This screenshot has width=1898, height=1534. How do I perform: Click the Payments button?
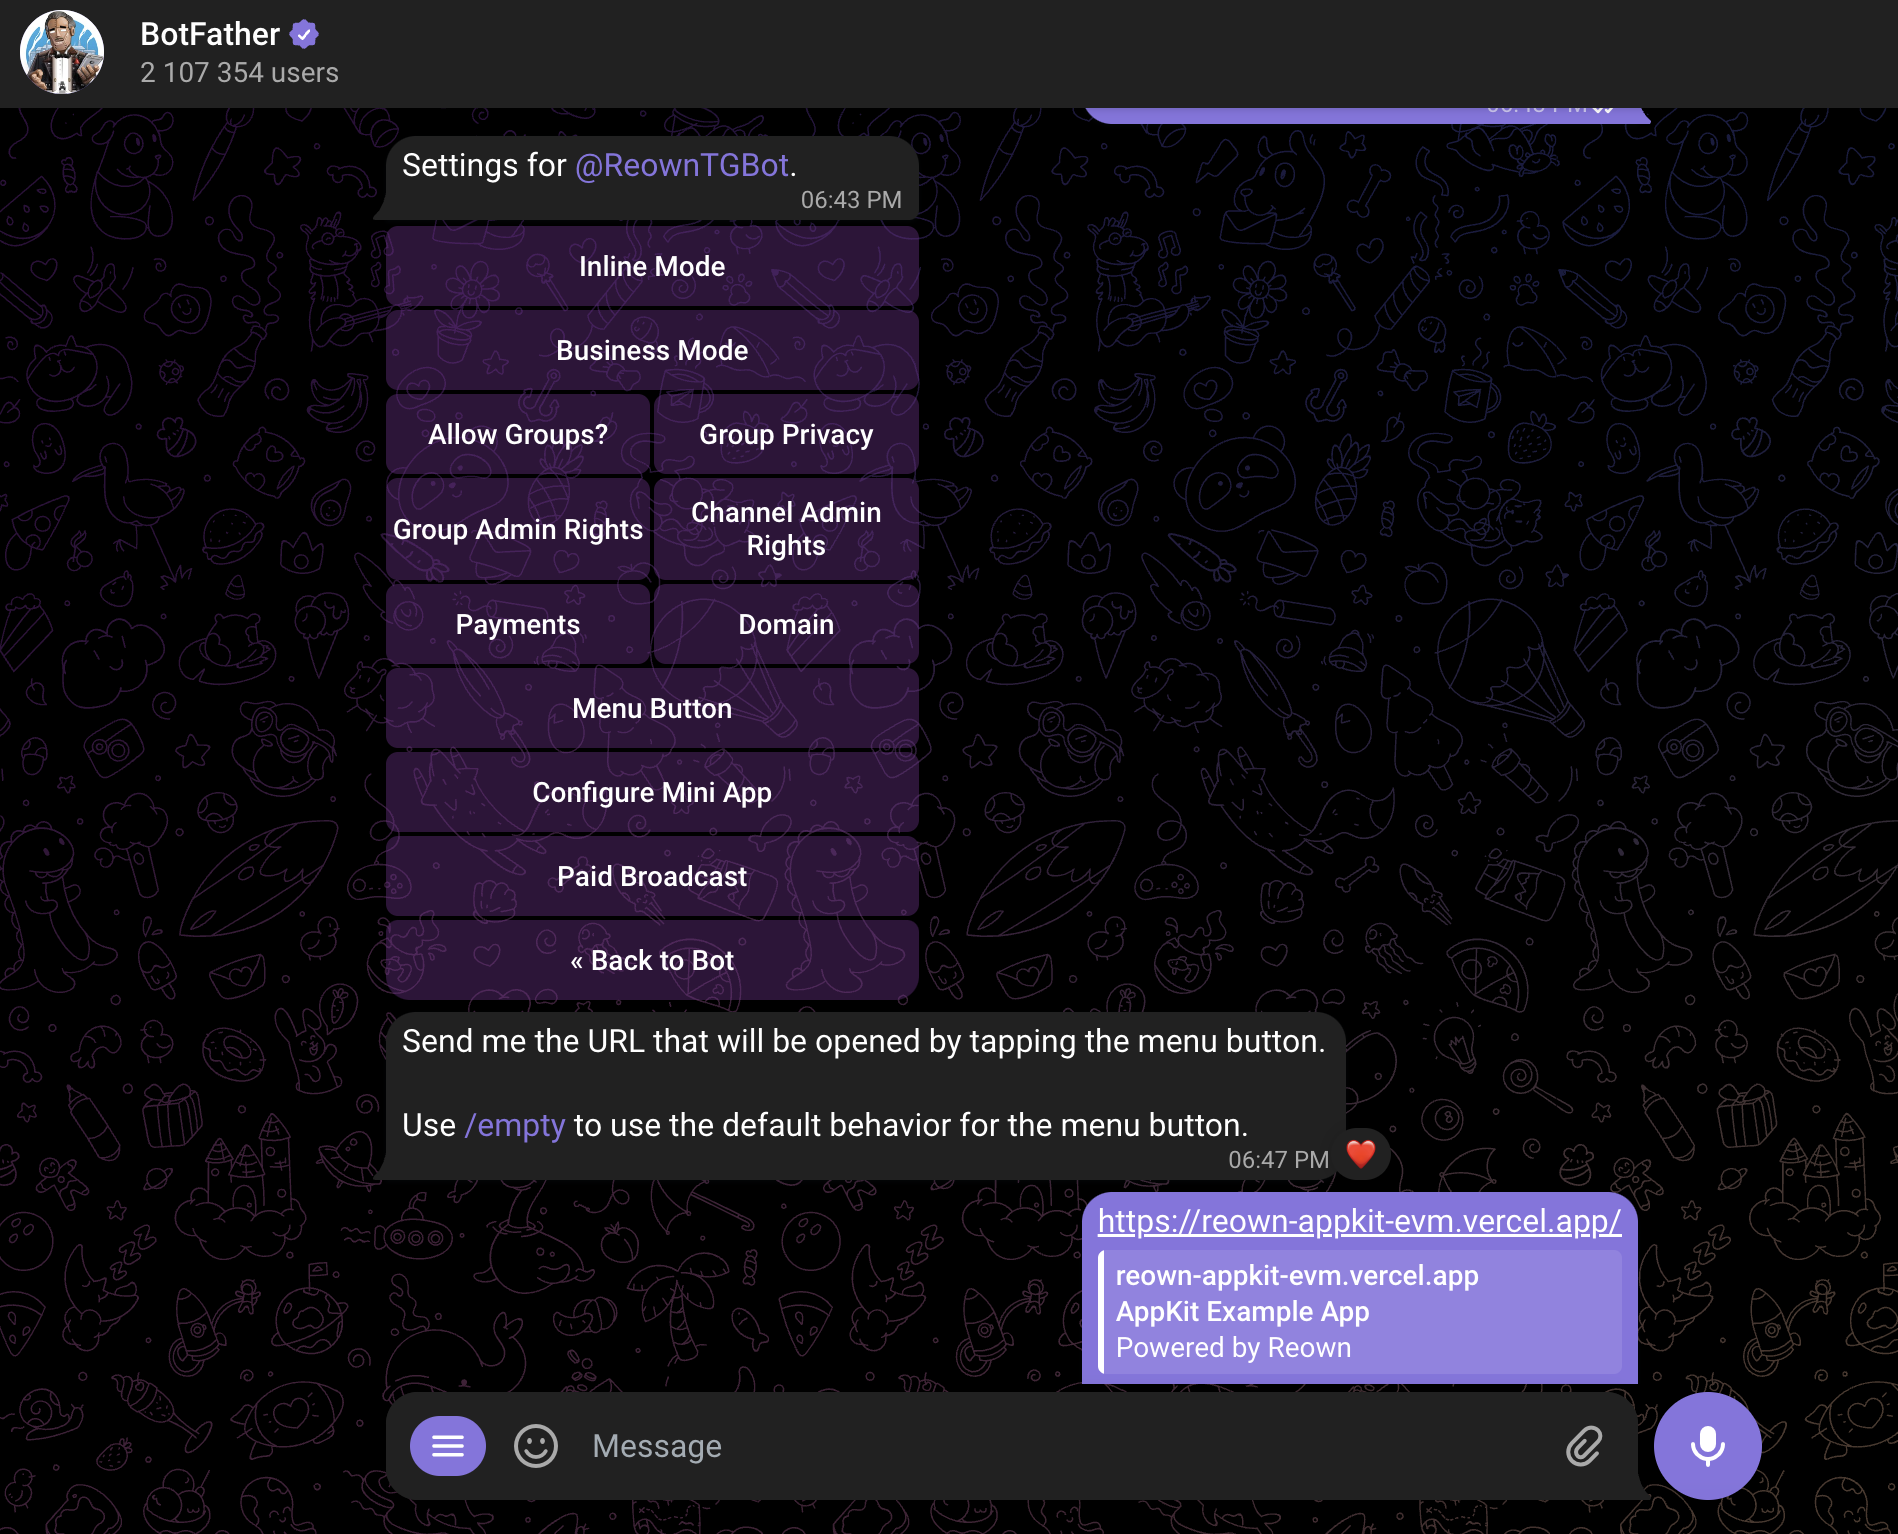pyautogui.click(x=518, y=624)
